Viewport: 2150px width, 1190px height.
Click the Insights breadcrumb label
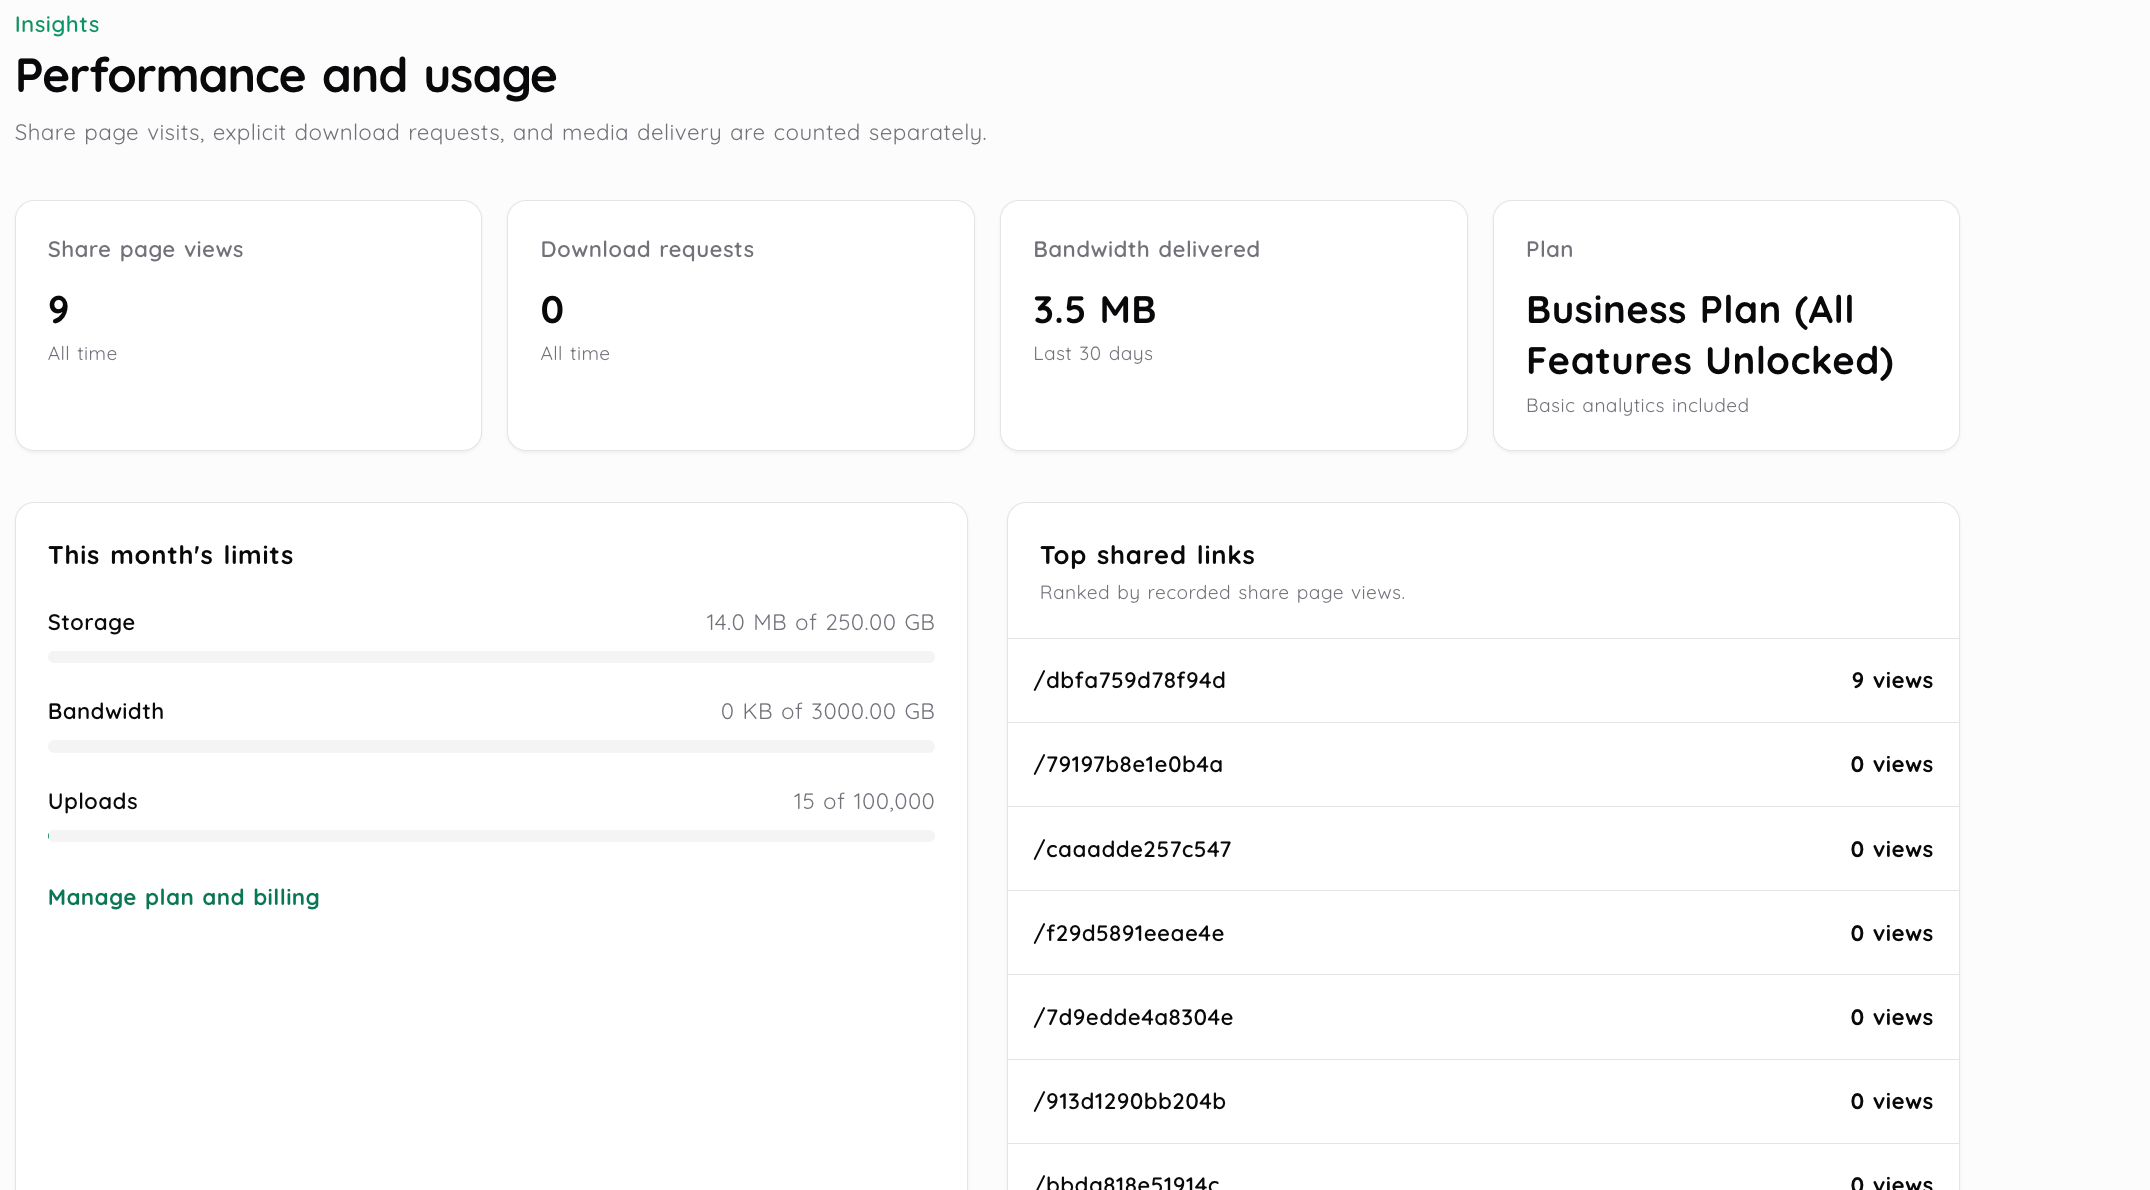coord(57,24)
